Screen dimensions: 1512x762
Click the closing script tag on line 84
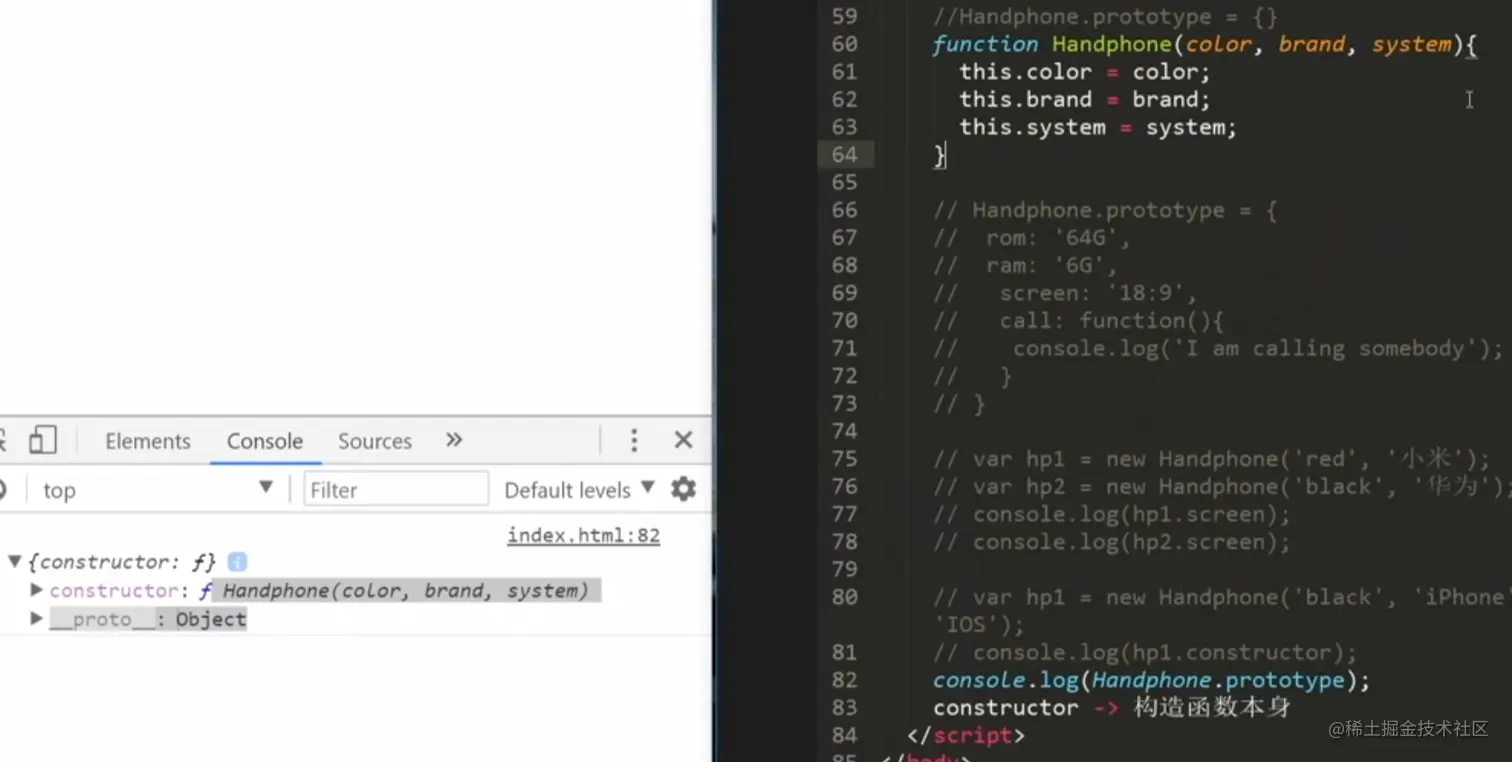[966, 735]
